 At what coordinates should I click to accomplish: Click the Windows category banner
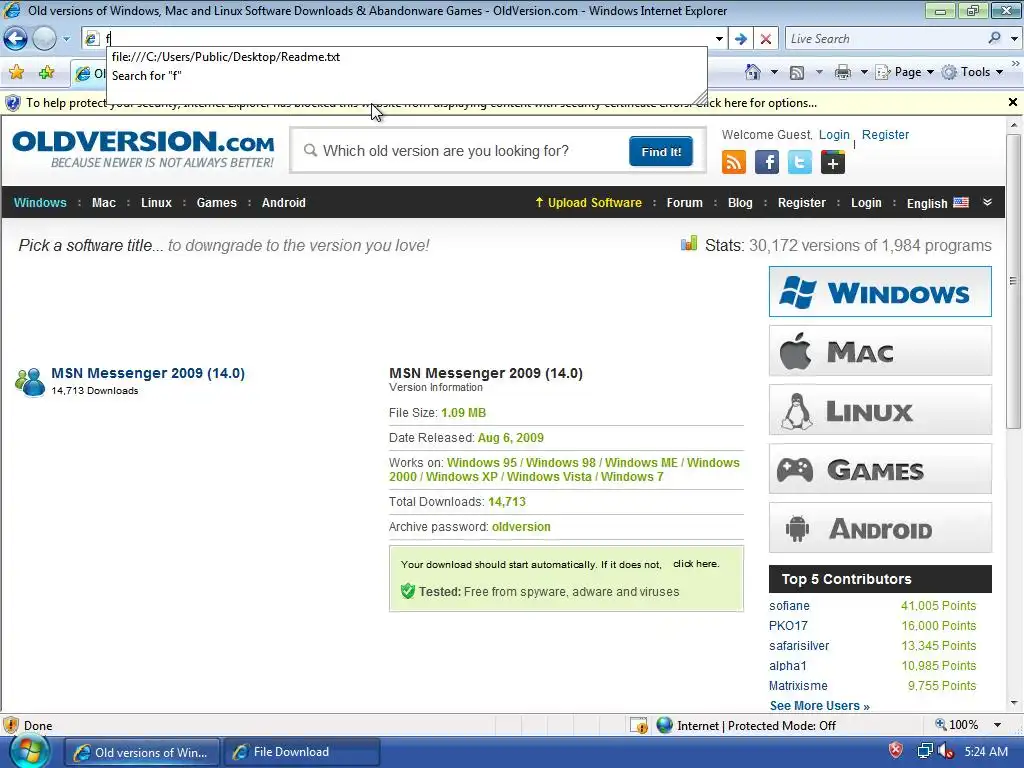[880, 291]
